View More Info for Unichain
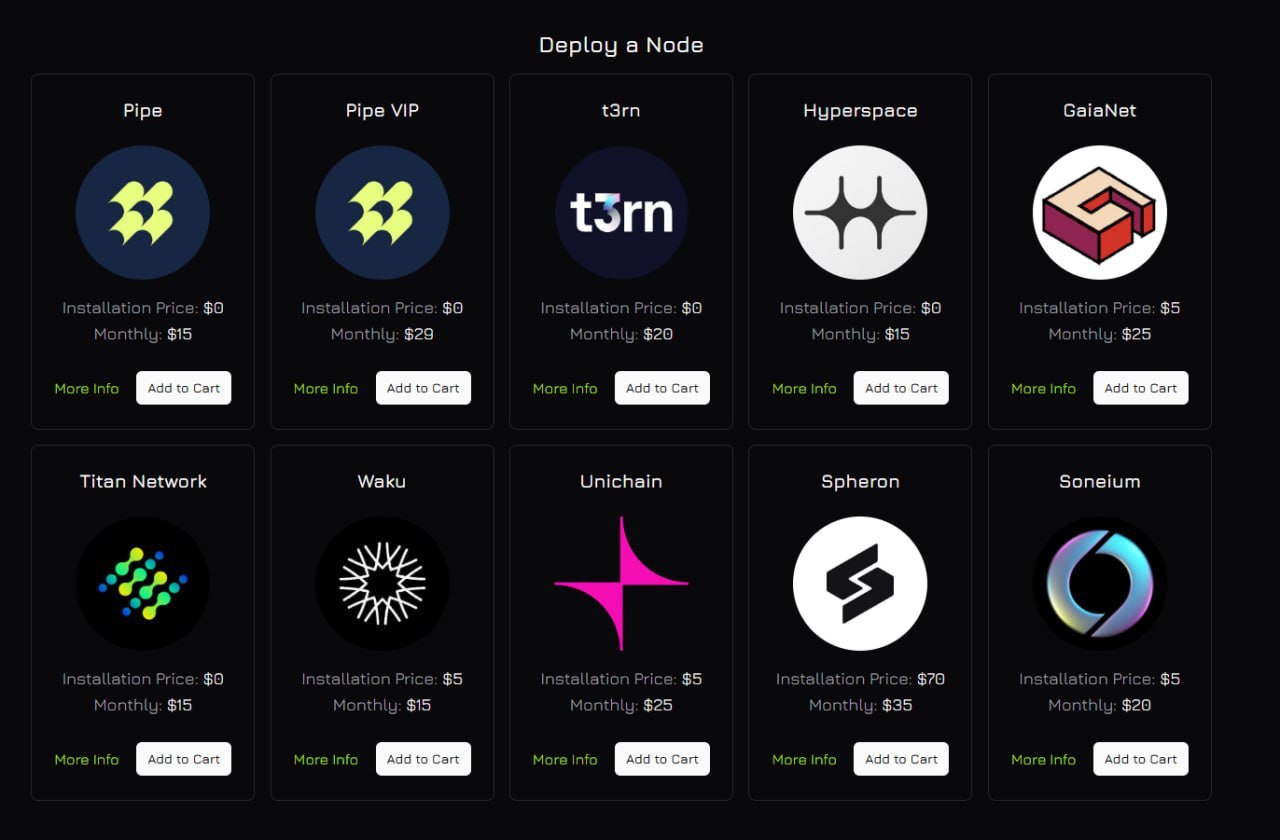Screen dimensions: 1280x840 [565, 760]
